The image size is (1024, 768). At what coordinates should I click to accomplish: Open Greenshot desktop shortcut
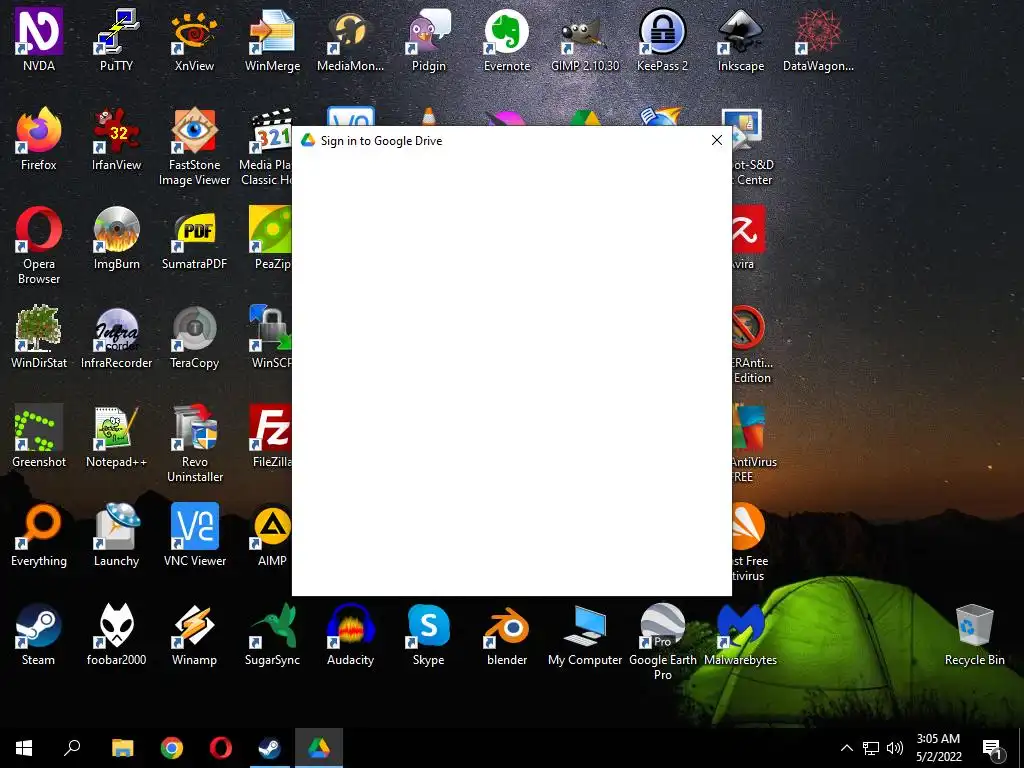pos(39,436)
